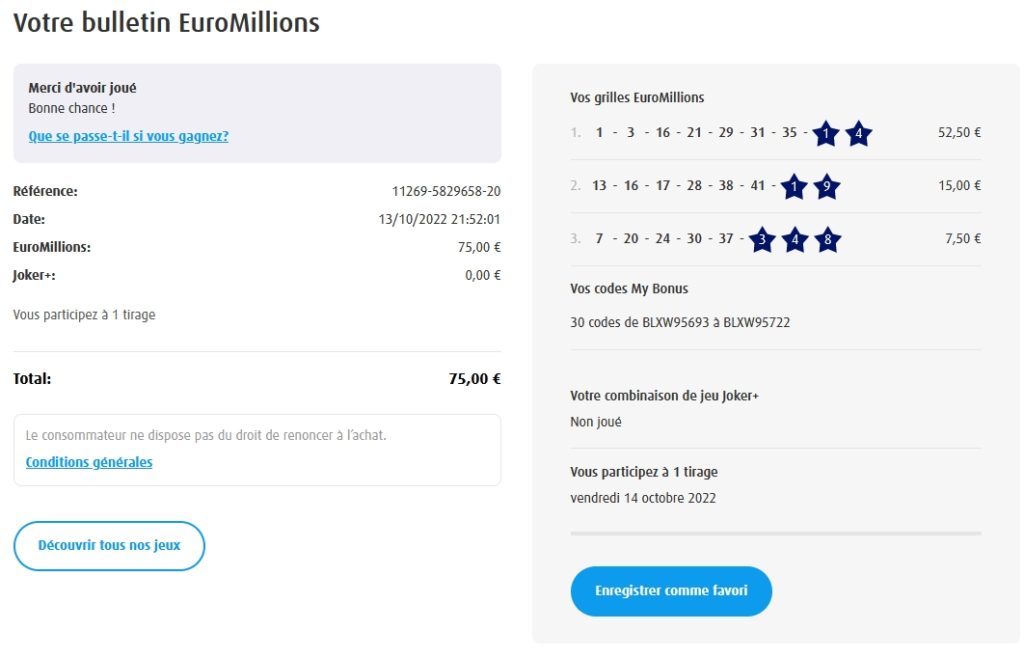
Task: Select star number 1 in the second grid
Action: [x=793, y=186]
